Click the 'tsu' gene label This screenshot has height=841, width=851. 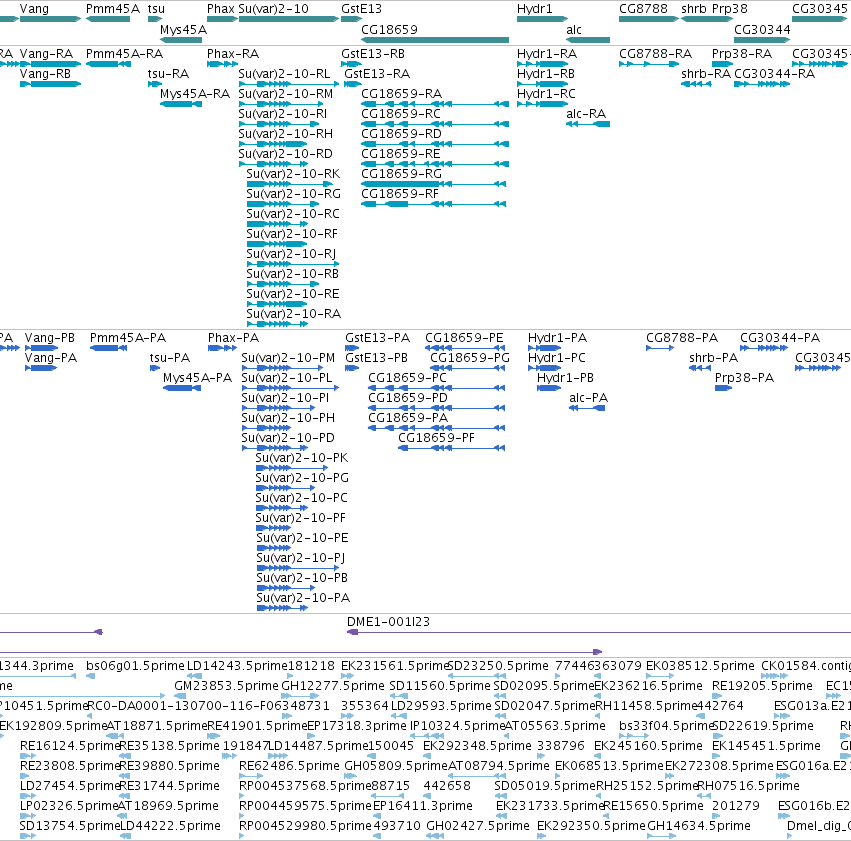tap(156, 9)
